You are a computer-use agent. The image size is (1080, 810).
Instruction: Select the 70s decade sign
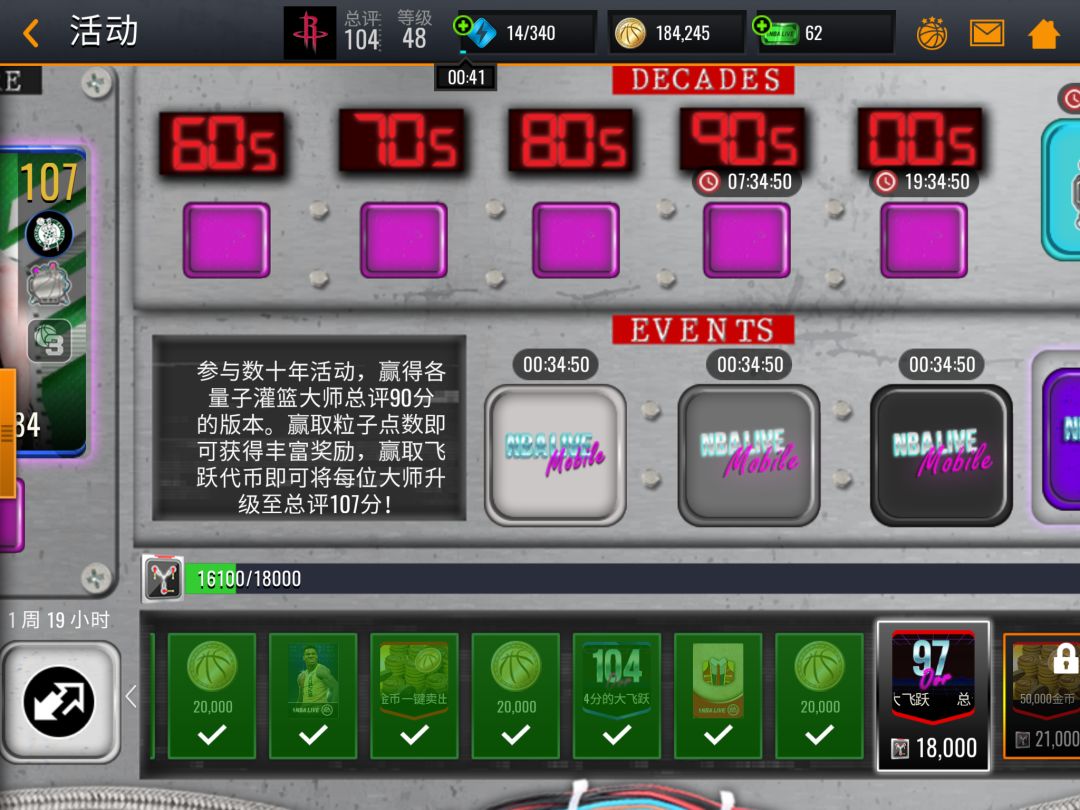coord(402,141)
